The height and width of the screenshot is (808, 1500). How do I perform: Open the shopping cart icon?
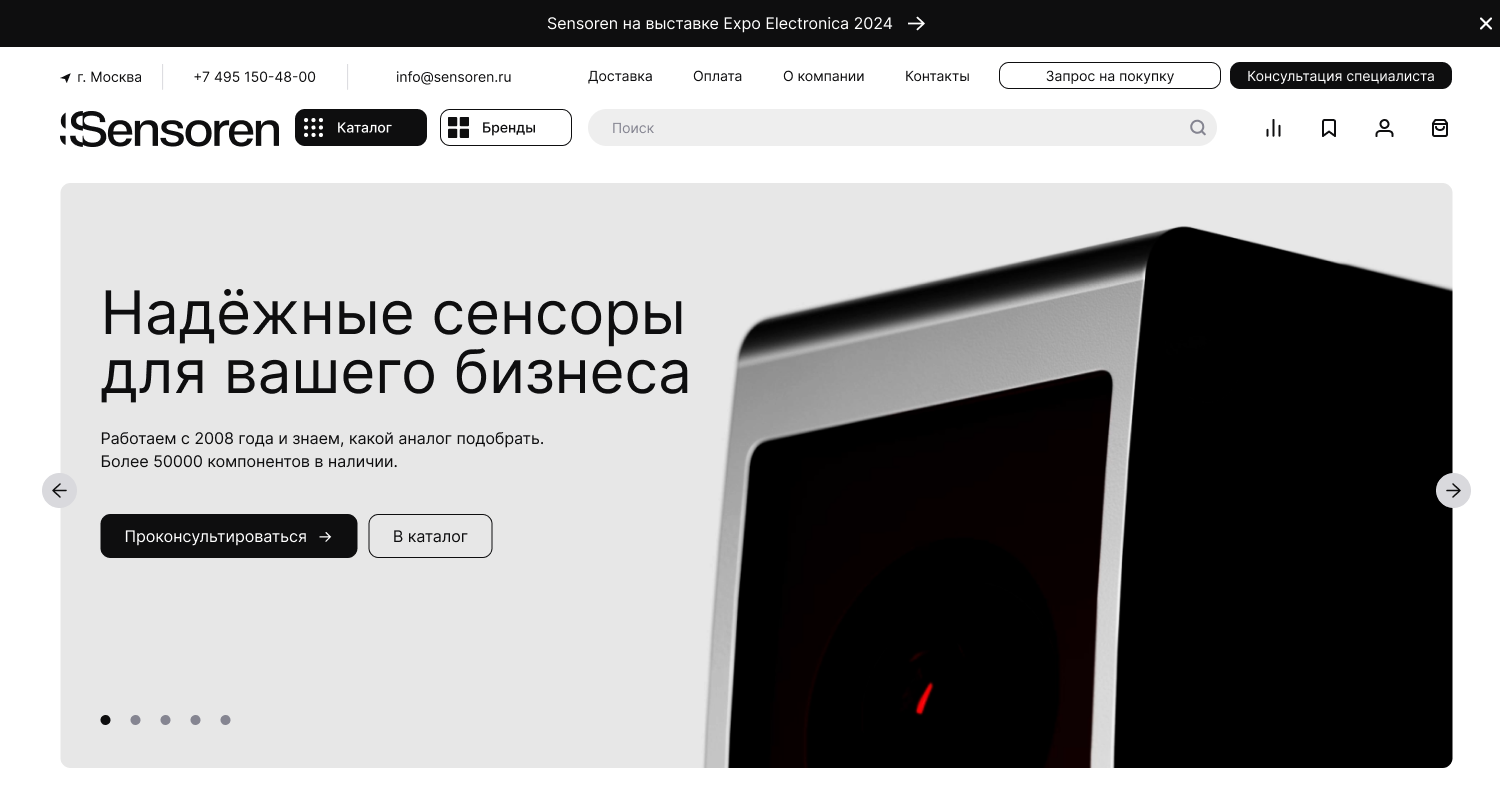coord(1440,128)
